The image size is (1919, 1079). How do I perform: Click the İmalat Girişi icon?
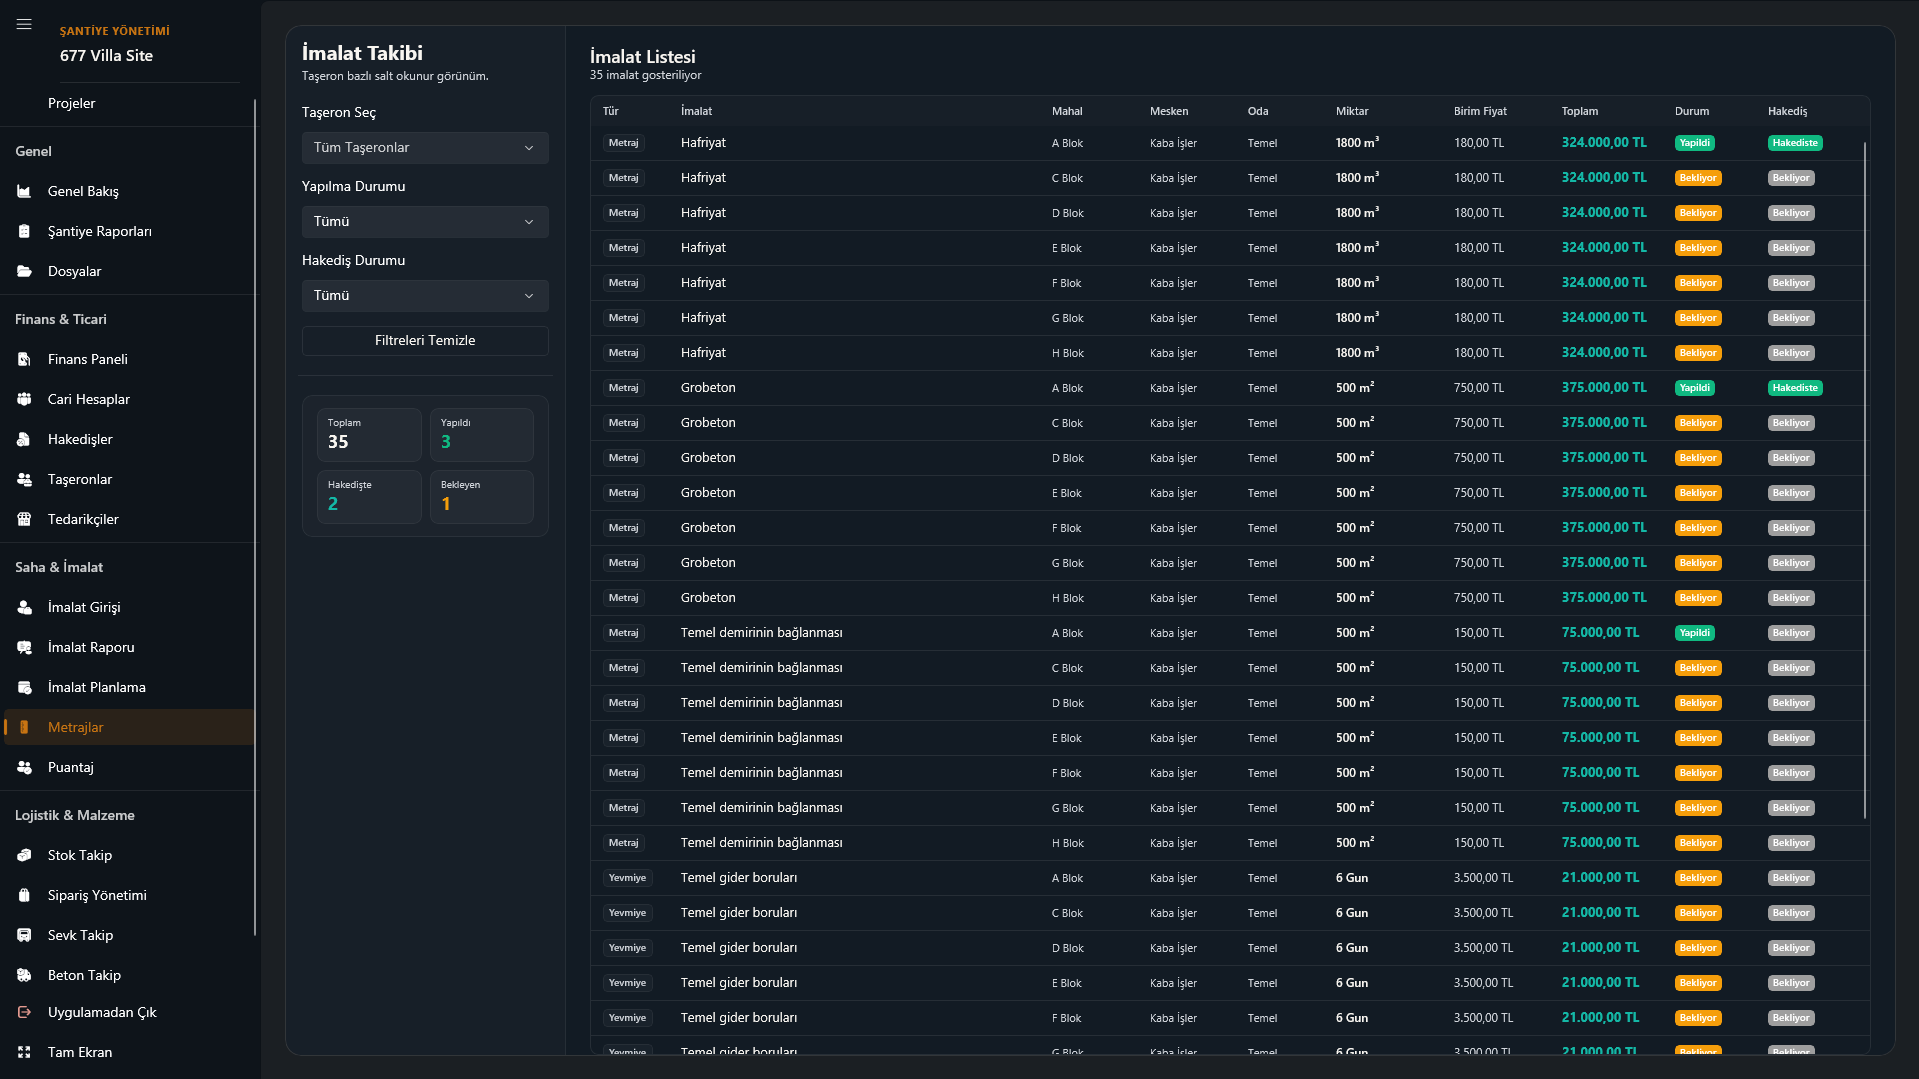(24, 607)
